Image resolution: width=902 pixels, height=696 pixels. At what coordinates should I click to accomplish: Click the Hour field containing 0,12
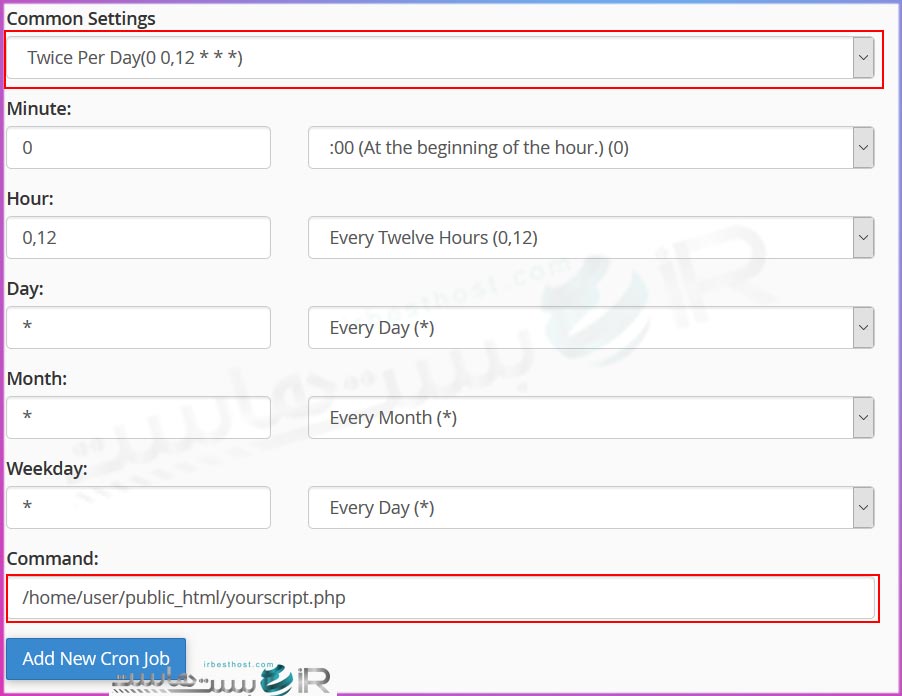pos(138,237)
